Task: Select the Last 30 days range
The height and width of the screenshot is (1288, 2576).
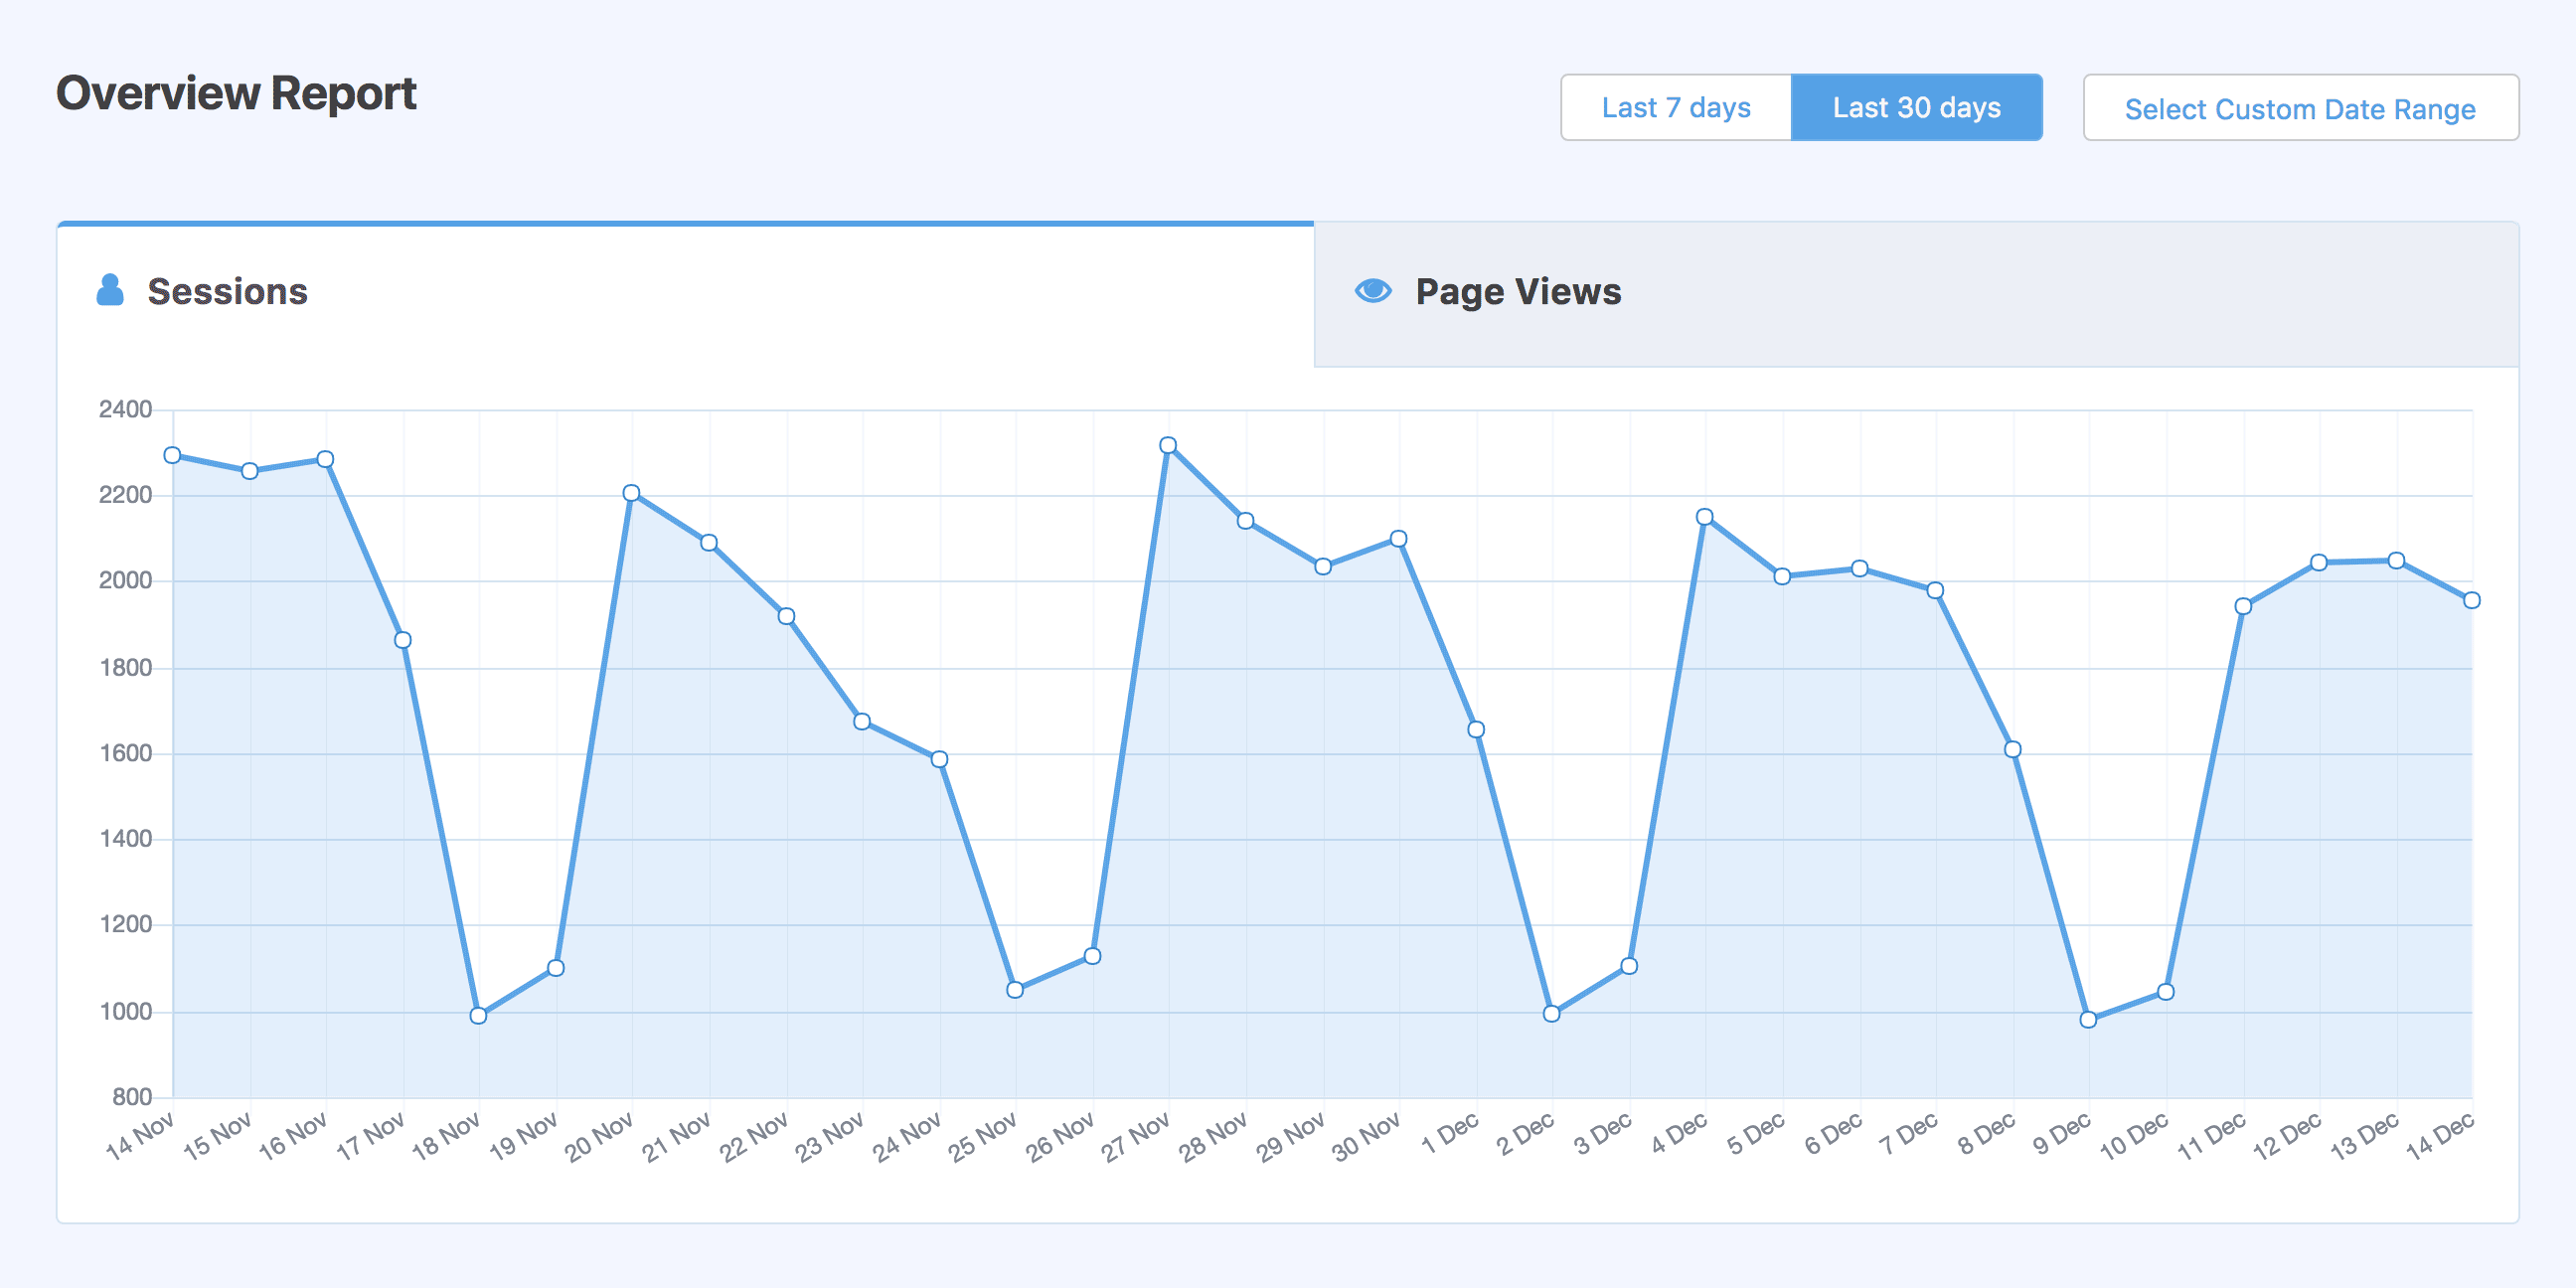Action: pos(1915,108)
